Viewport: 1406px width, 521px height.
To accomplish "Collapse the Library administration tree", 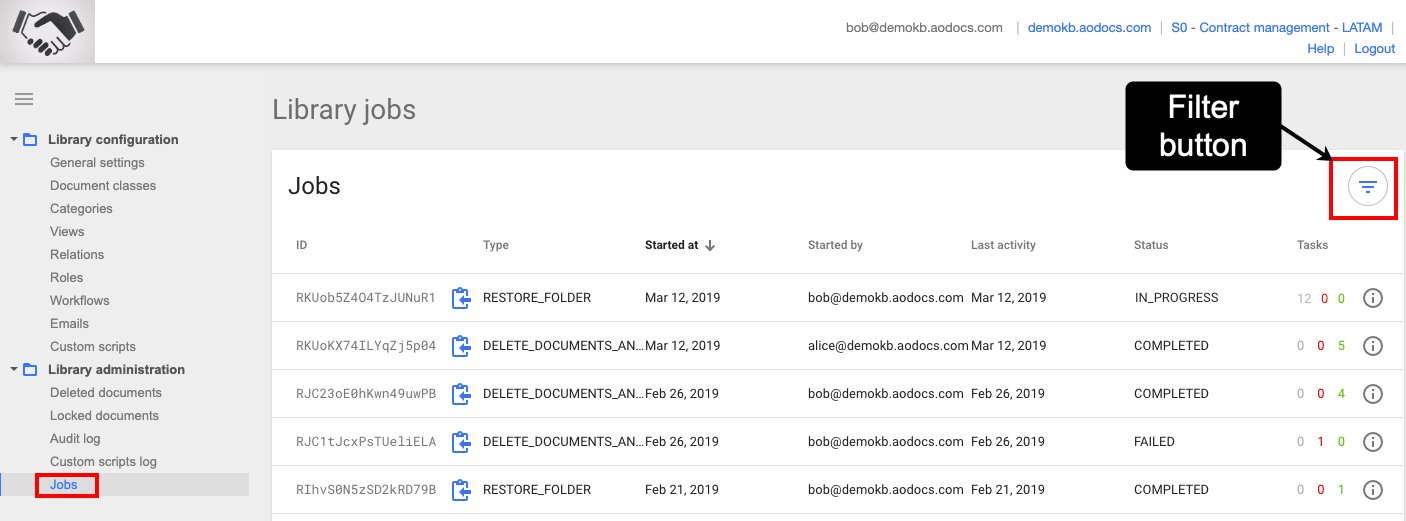I will coord(14,369).
